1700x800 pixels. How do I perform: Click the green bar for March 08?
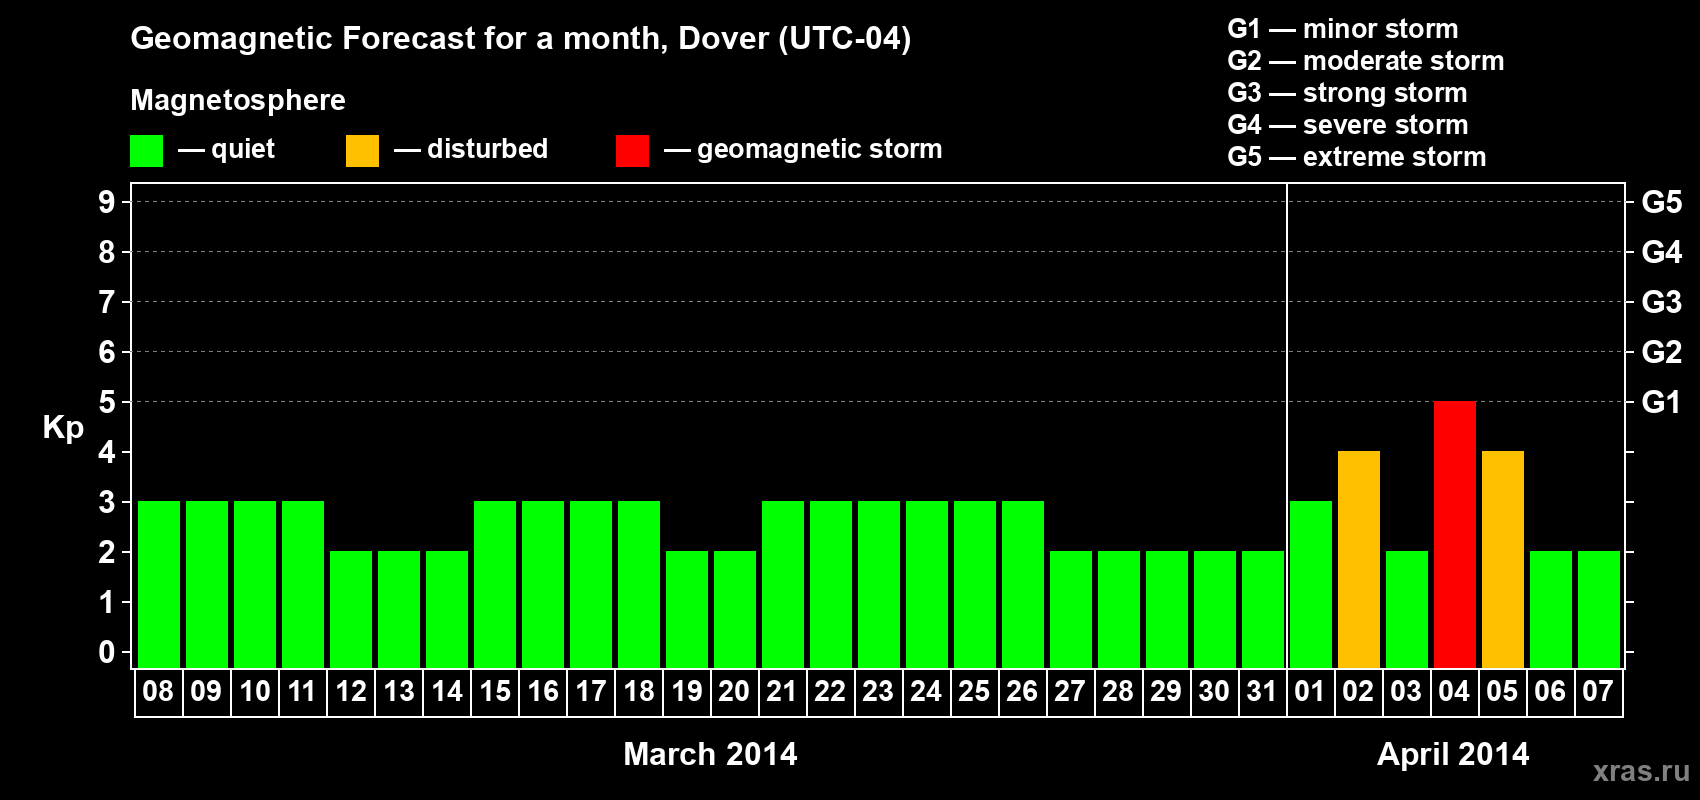(159, 584)
